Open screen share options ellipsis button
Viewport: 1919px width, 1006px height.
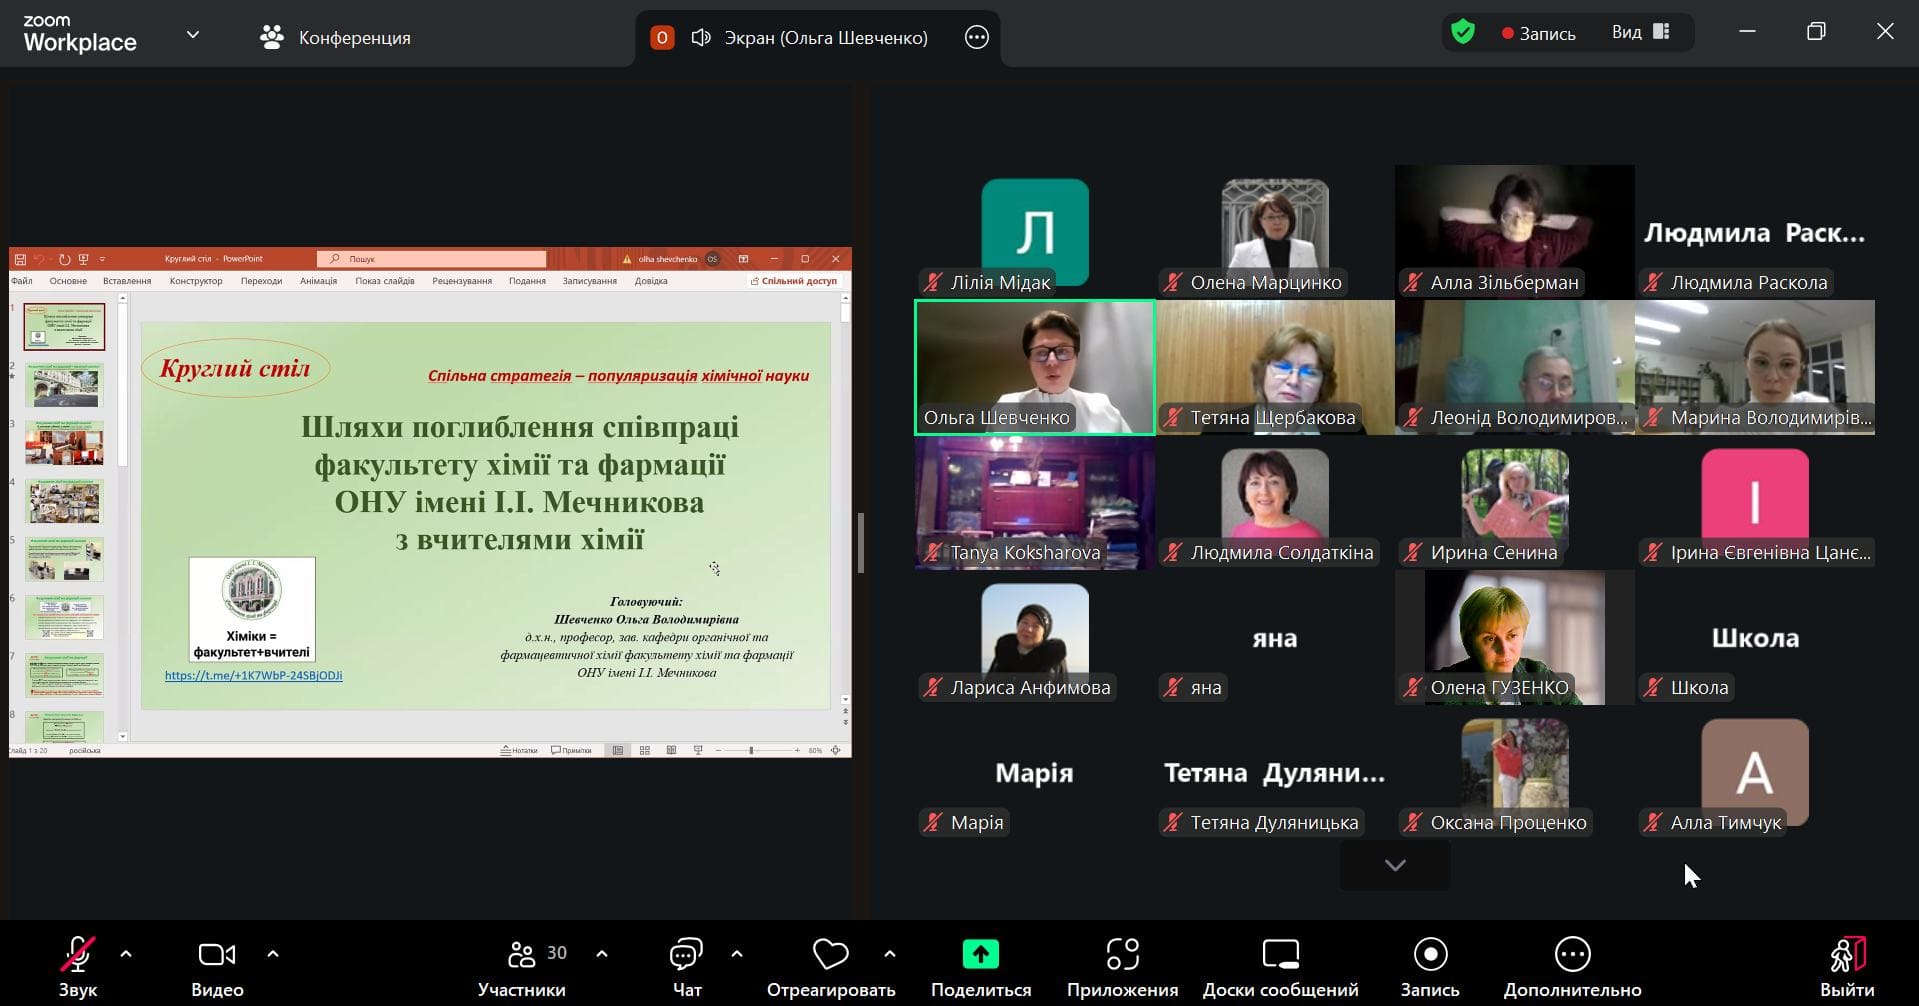click(976, 38)
